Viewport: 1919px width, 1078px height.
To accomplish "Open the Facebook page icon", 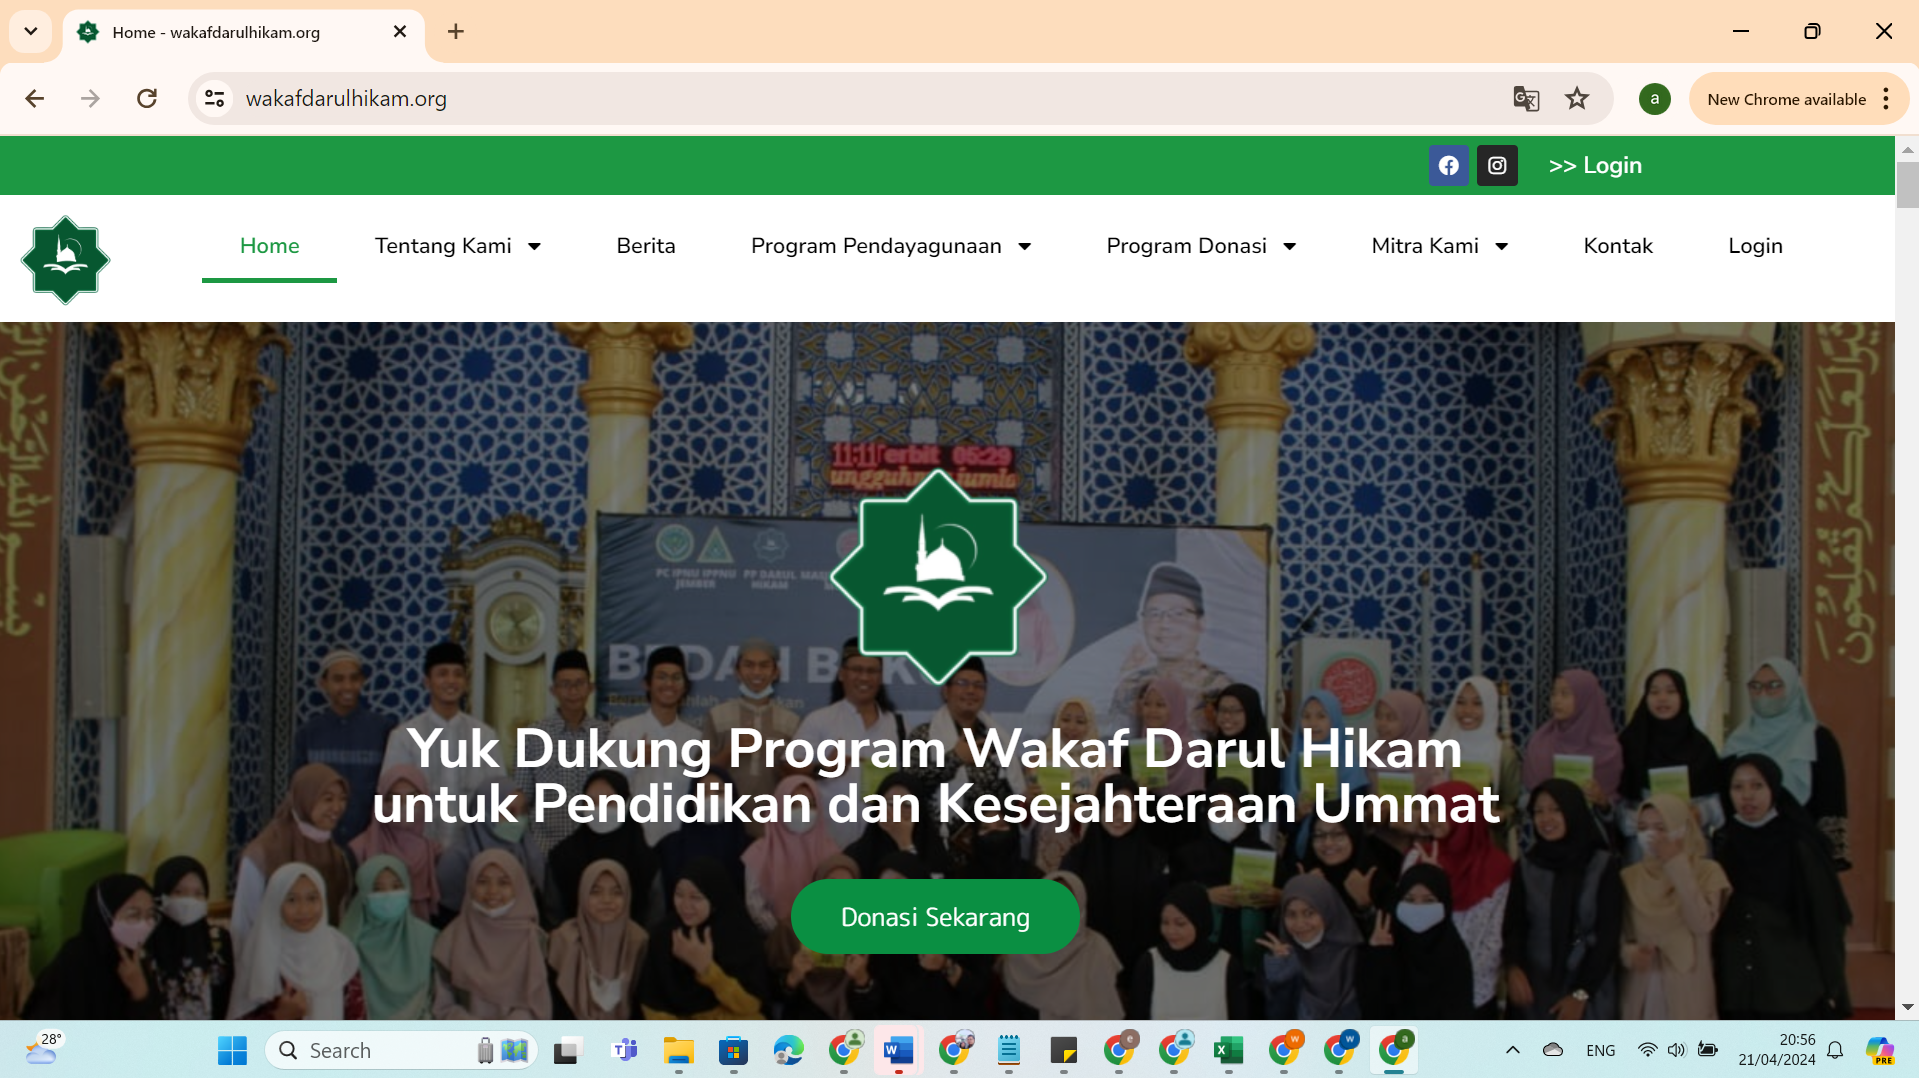I will 1448,166.
